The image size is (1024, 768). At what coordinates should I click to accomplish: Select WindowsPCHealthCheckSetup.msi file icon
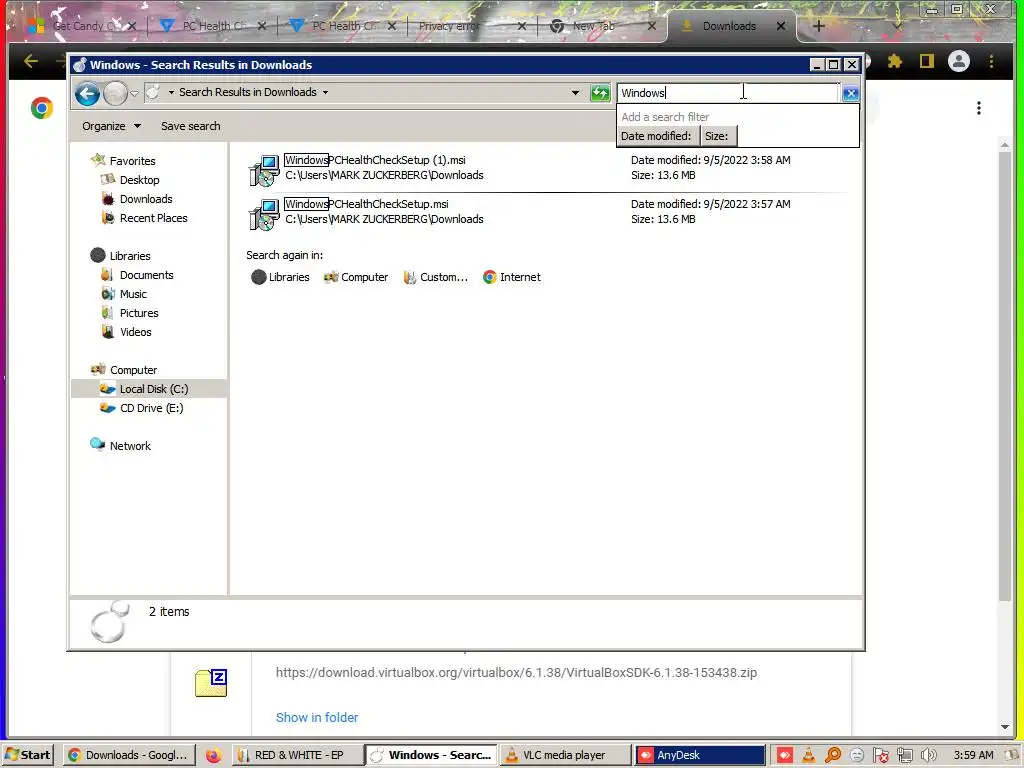(x=264, y=214)
